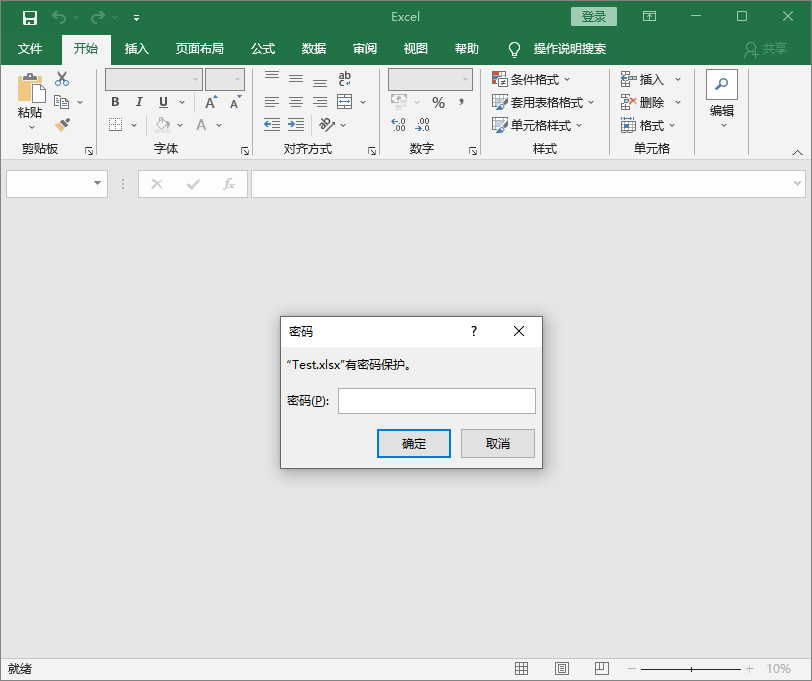Image resolution: width=812 pixels, height=681 pixels.
Task: Switch to the 视图 ribbon tab
Action: click(x=414, y=48)
